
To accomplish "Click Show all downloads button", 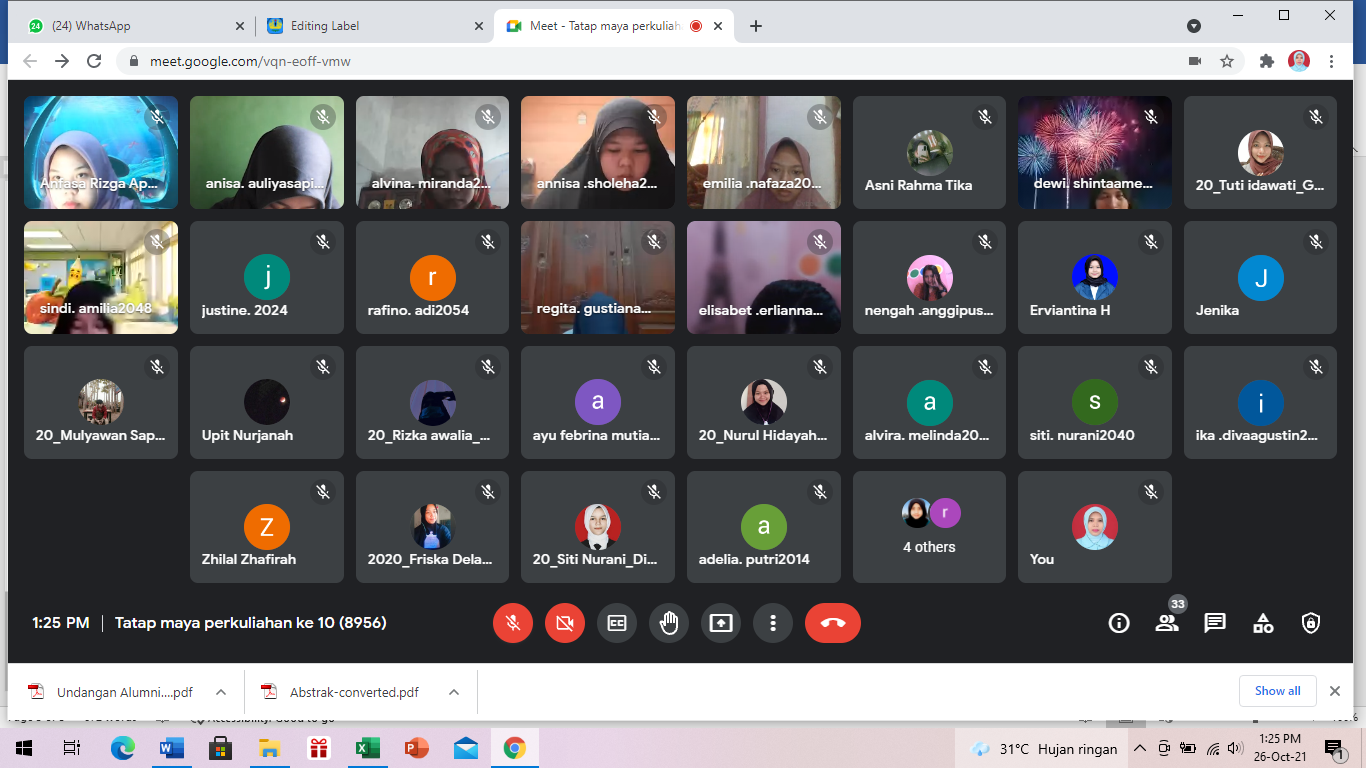I will [1277, 691].
